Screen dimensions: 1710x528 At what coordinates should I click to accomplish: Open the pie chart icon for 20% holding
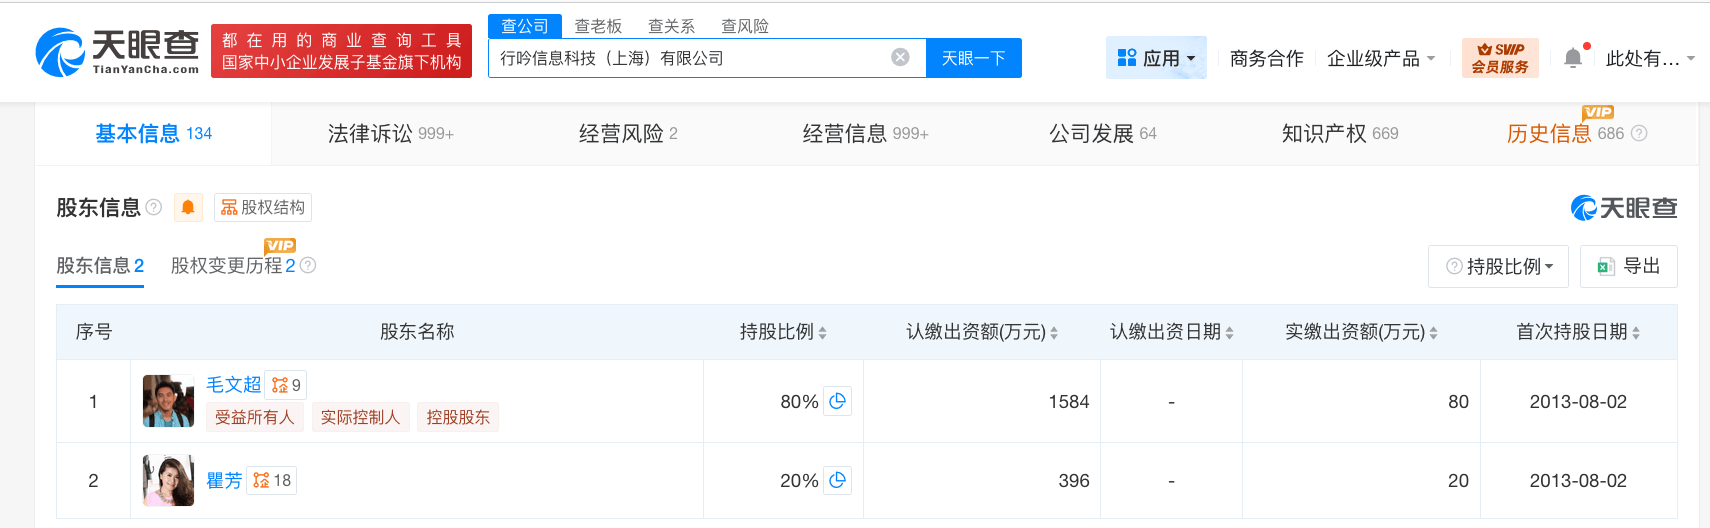point(838,480)
